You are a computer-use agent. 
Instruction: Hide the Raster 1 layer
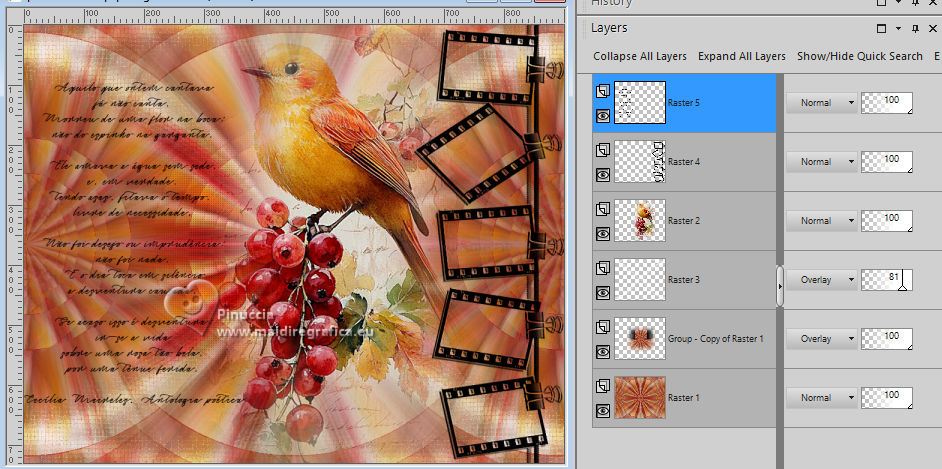point(601,410)
